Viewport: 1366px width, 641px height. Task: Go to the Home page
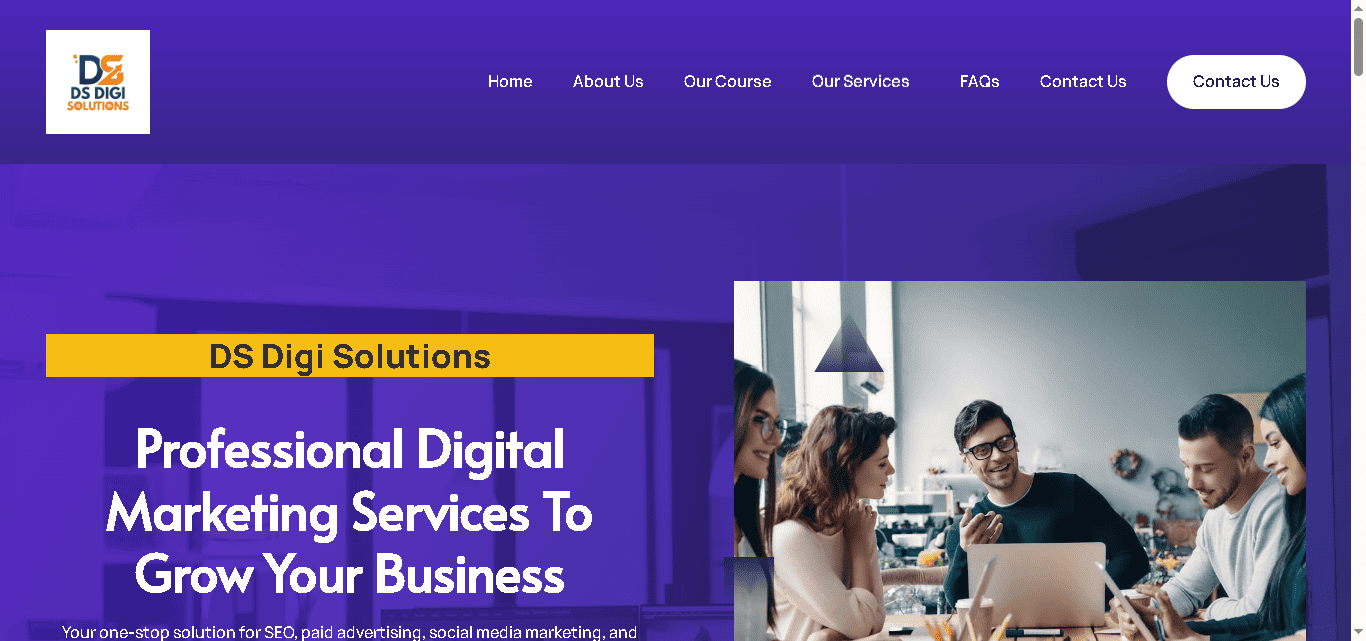[510, 82]
